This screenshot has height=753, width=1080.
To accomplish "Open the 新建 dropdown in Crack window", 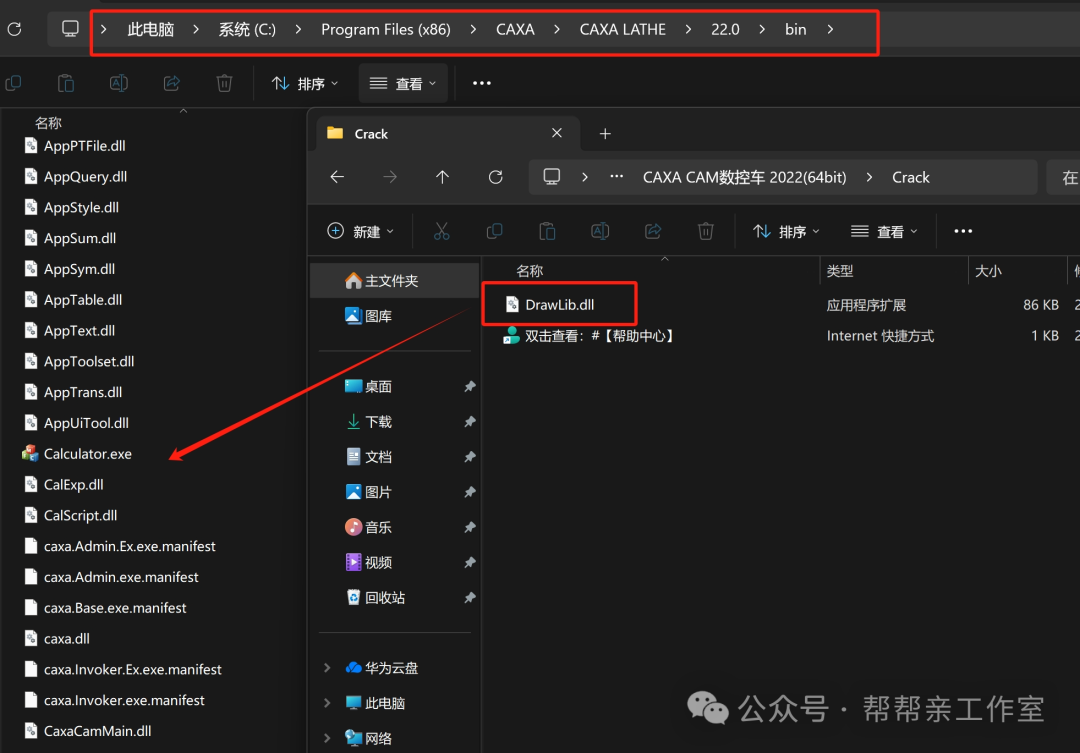I will point(361,231).
